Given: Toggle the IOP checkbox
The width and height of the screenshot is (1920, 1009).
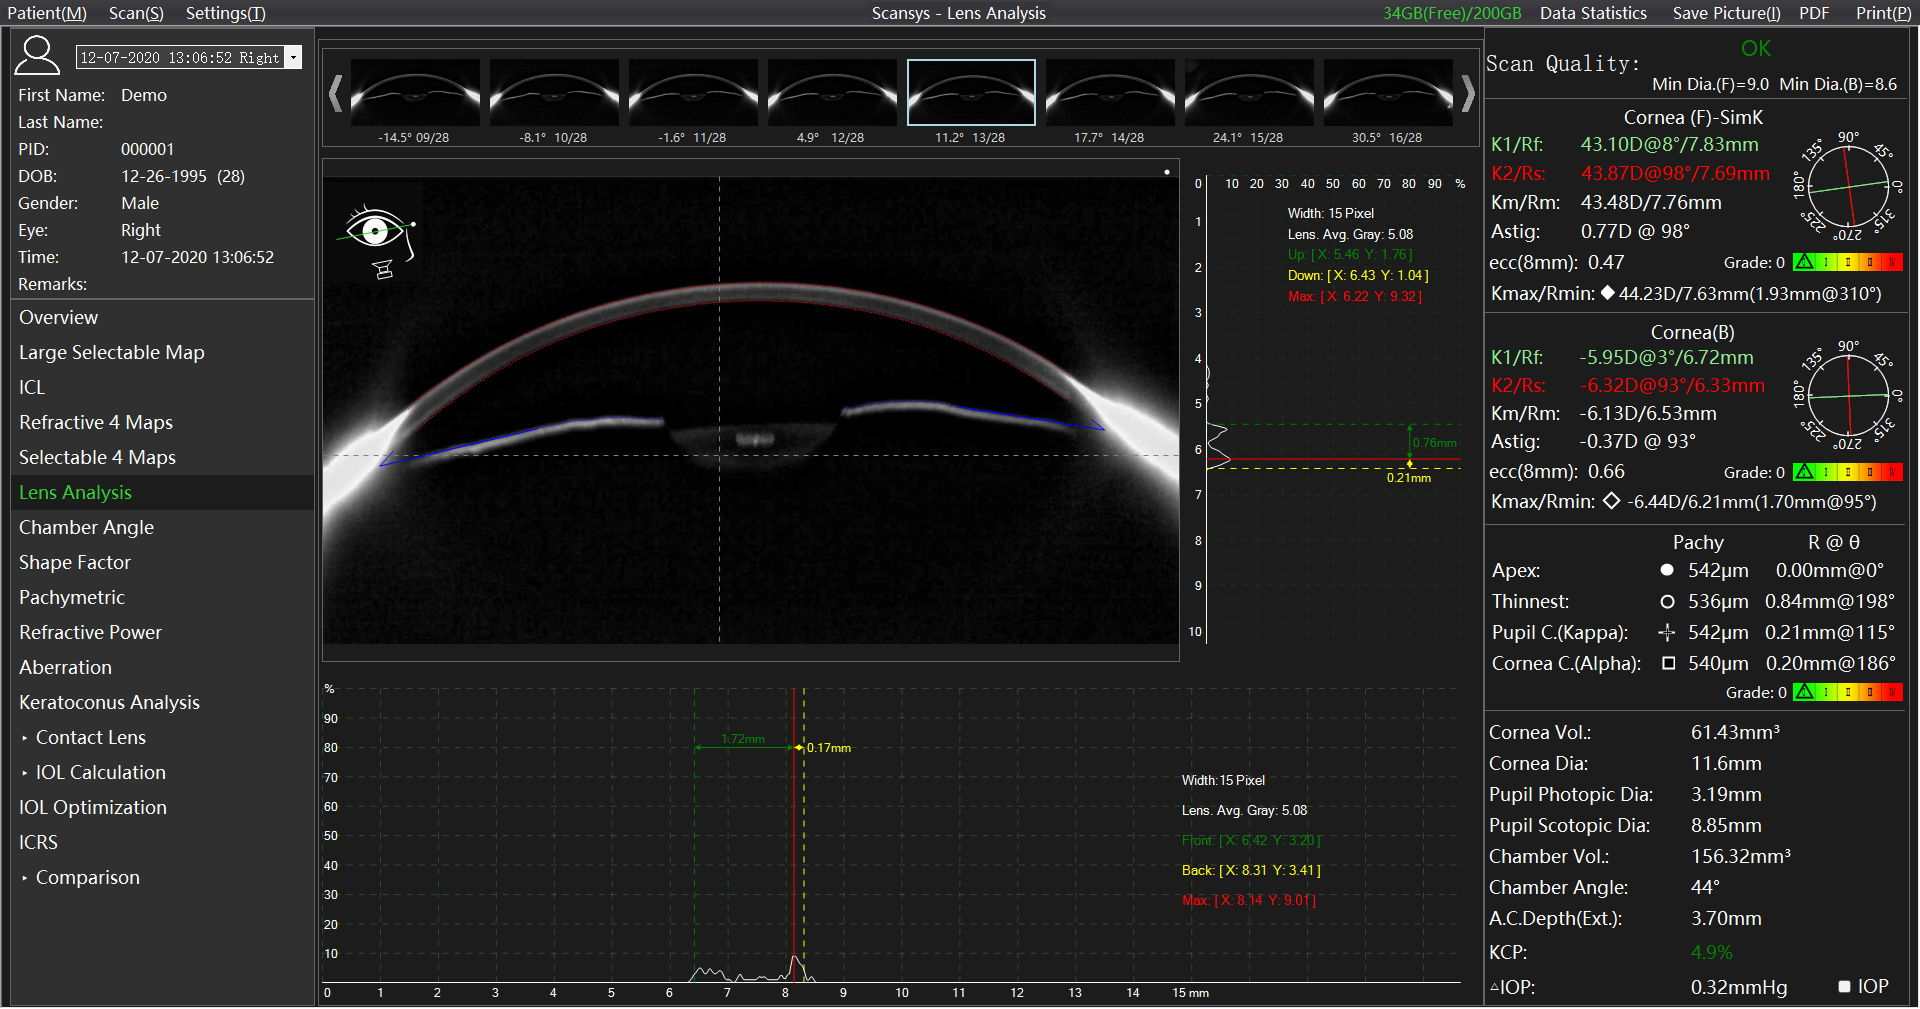Looking at the screenshot, I should (x=1844, y=987).
